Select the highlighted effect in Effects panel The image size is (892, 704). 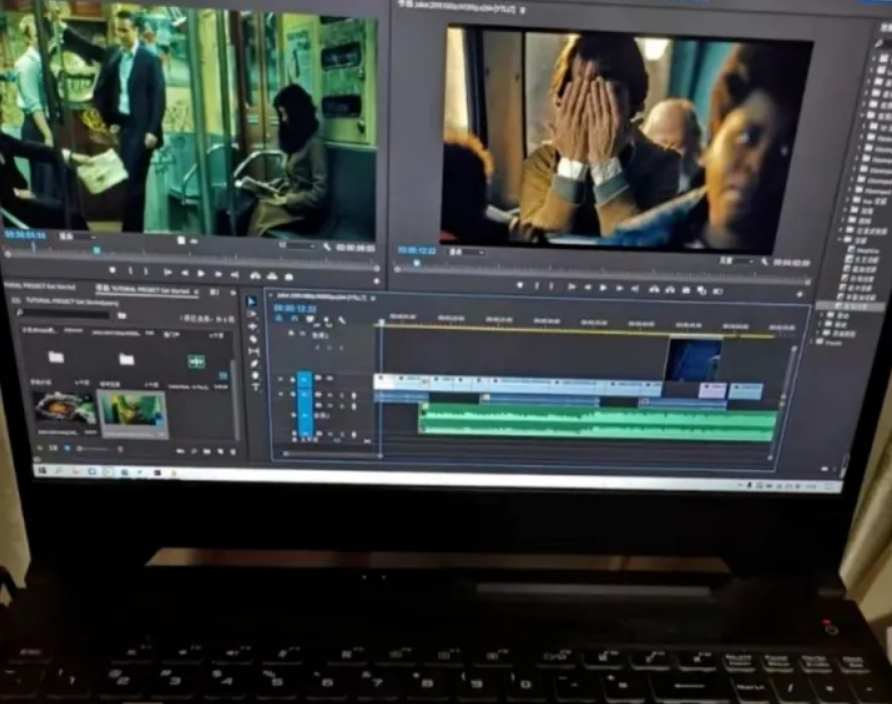point(848,307)
